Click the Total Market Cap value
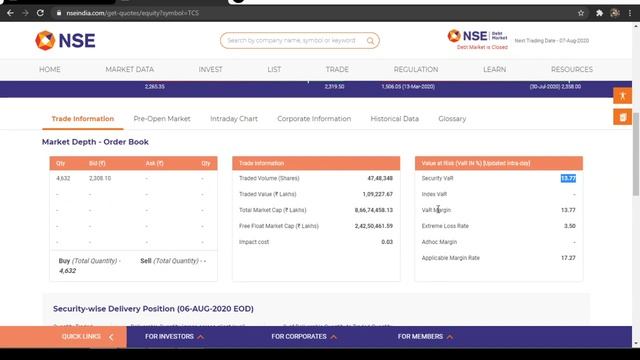Viewport: 640px width, 360px height. [373, 210]
